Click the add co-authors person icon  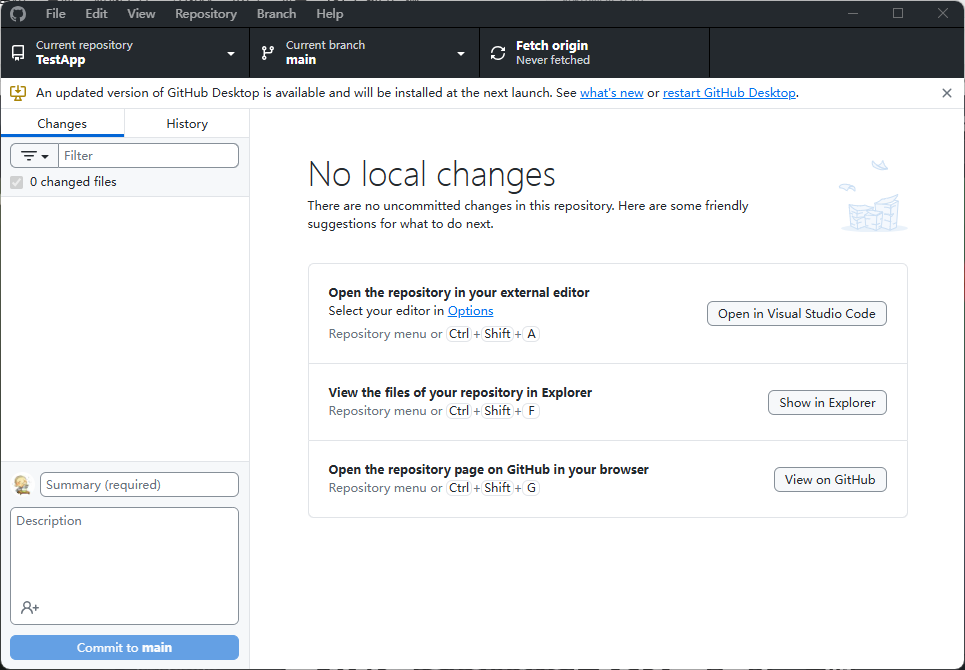pyautogui.click(x=30, y=608)
